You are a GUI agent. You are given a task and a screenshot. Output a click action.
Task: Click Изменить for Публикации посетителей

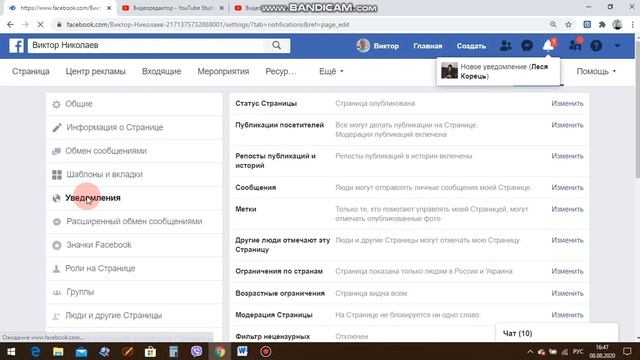click(x=567, y=125)
